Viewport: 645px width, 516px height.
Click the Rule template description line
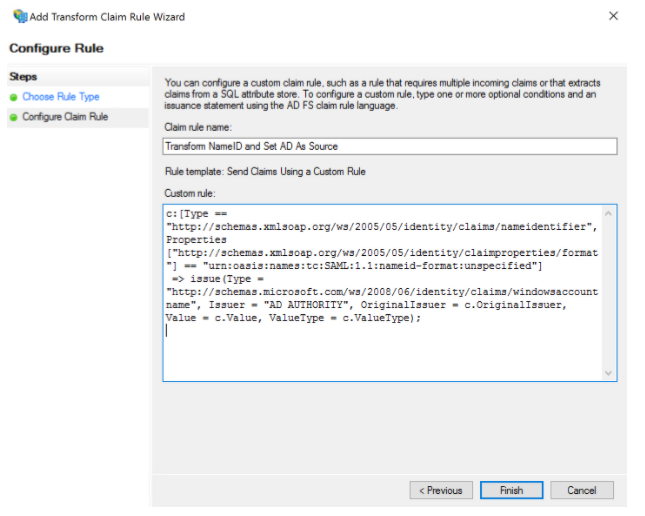click(x=265, y=172)
